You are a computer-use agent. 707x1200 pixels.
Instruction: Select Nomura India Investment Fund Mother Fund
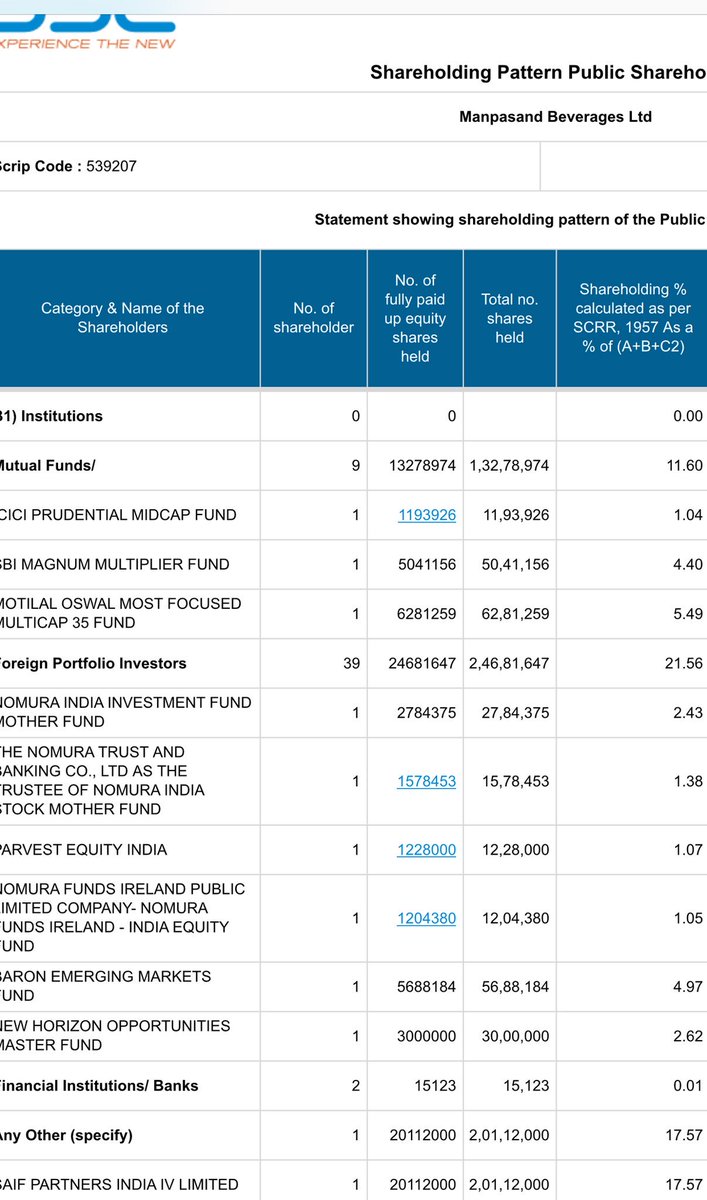click(126, 712)
